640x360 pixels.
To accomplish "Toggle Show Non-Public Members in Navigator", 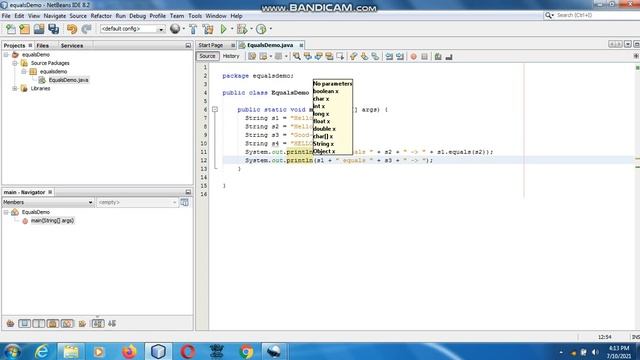I will tap(53, 324).
